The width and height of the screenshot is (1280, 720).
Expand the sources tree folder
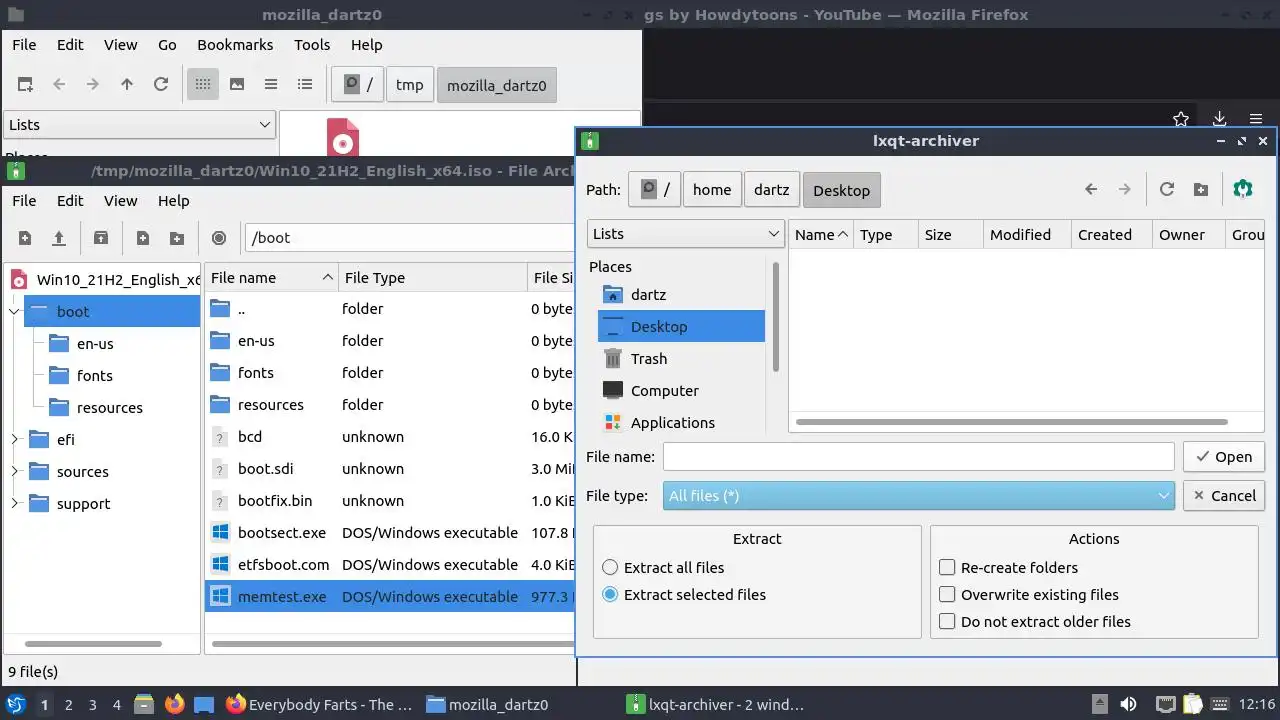(x=15, y=472)
